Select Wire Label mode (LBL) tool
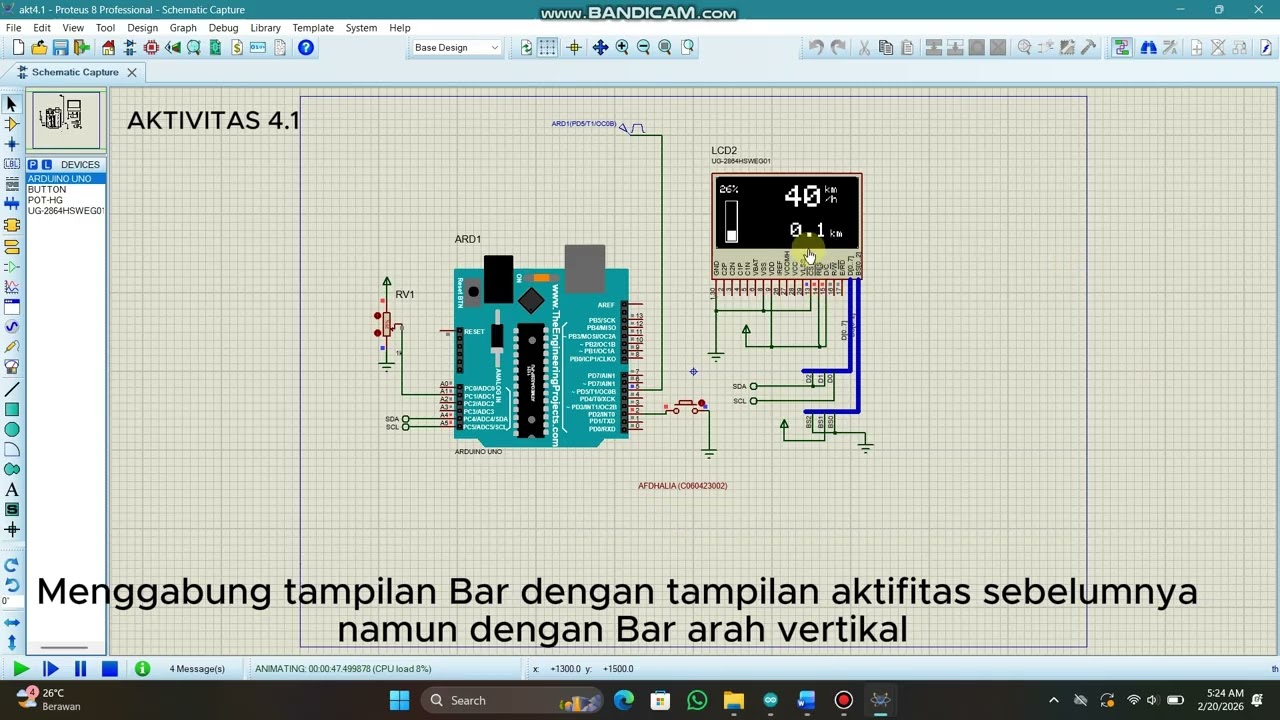 pyautogui.click(x=12, y=164)
